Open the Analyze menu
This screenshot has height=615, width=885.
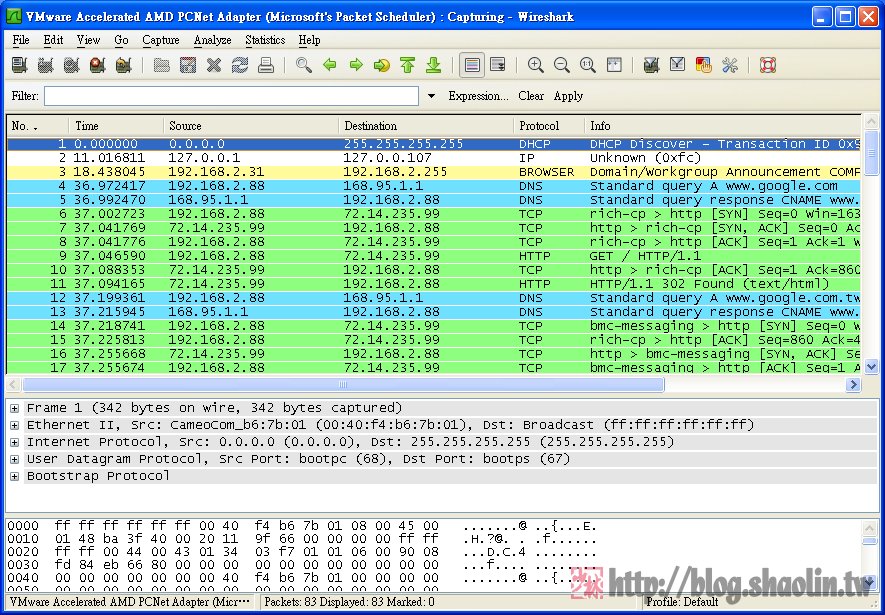pos(213,40)
